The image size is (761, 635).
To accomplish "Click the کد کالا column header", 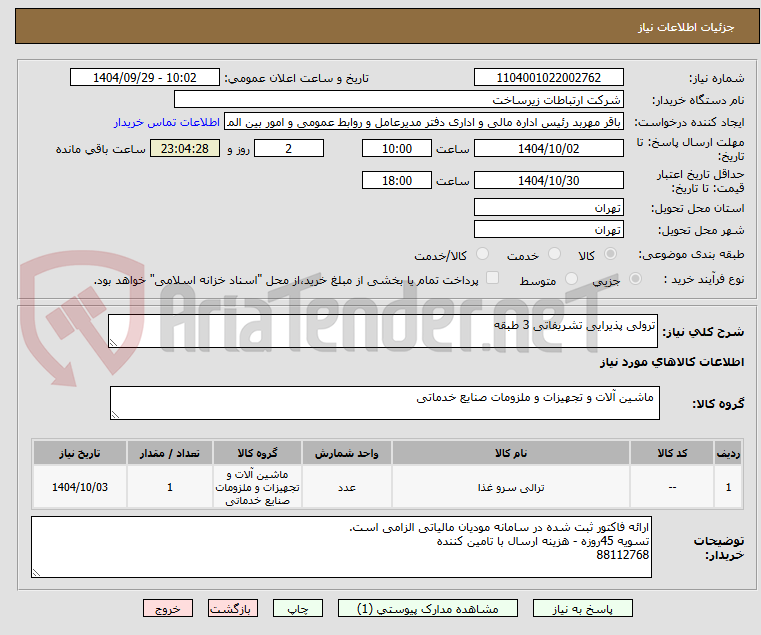I will click(x=672, y=453).
